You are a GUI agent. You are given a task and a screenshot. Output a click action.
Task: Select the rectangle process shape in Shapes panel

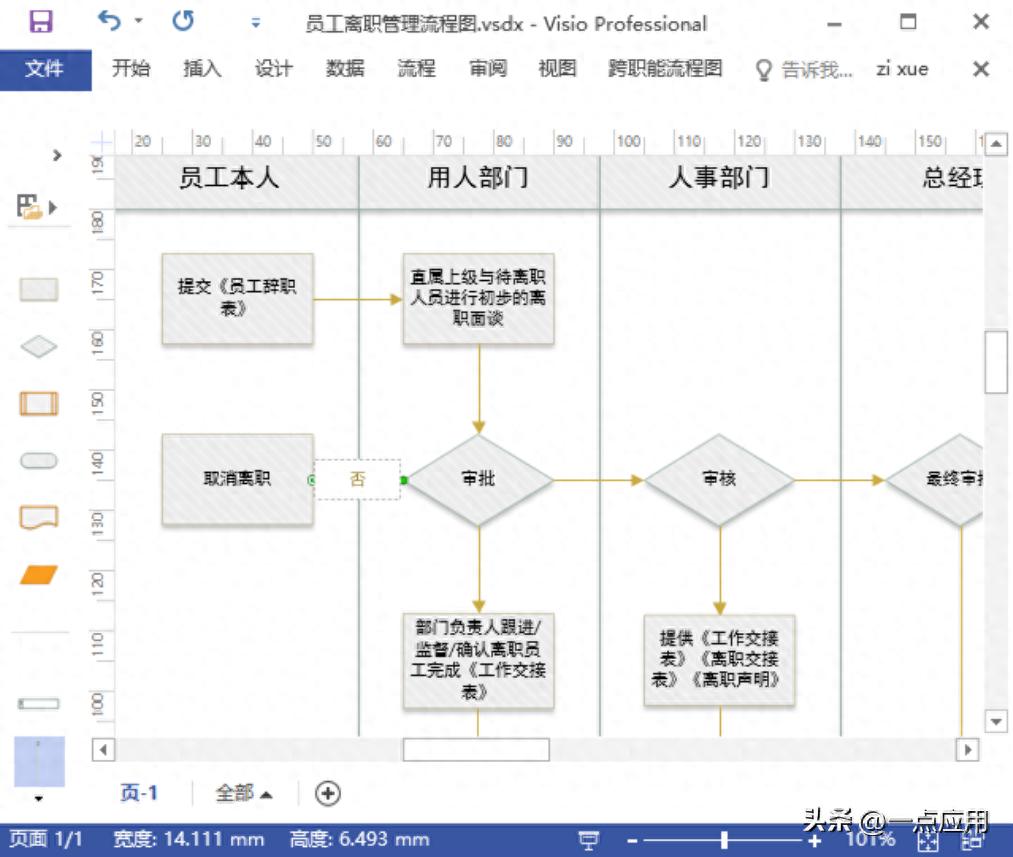(x=37, y=287)
